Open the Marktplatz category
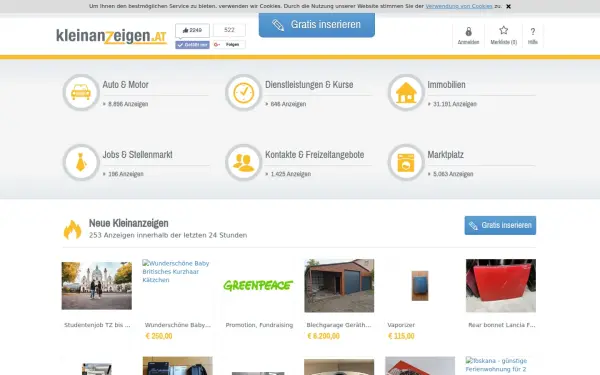 coord(445,155)
